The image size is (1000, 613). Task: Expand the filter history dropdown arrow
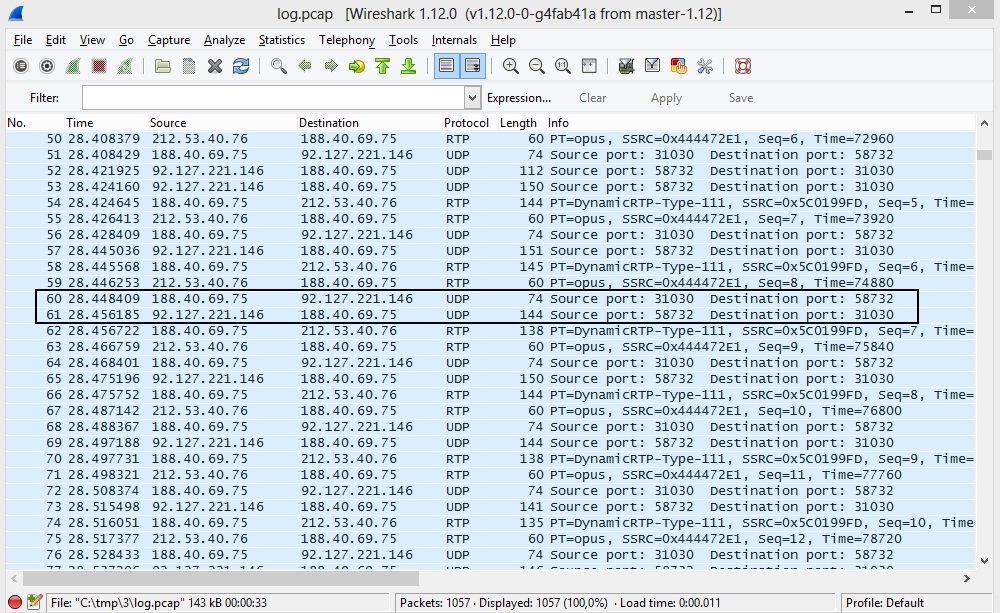point(473,98)
